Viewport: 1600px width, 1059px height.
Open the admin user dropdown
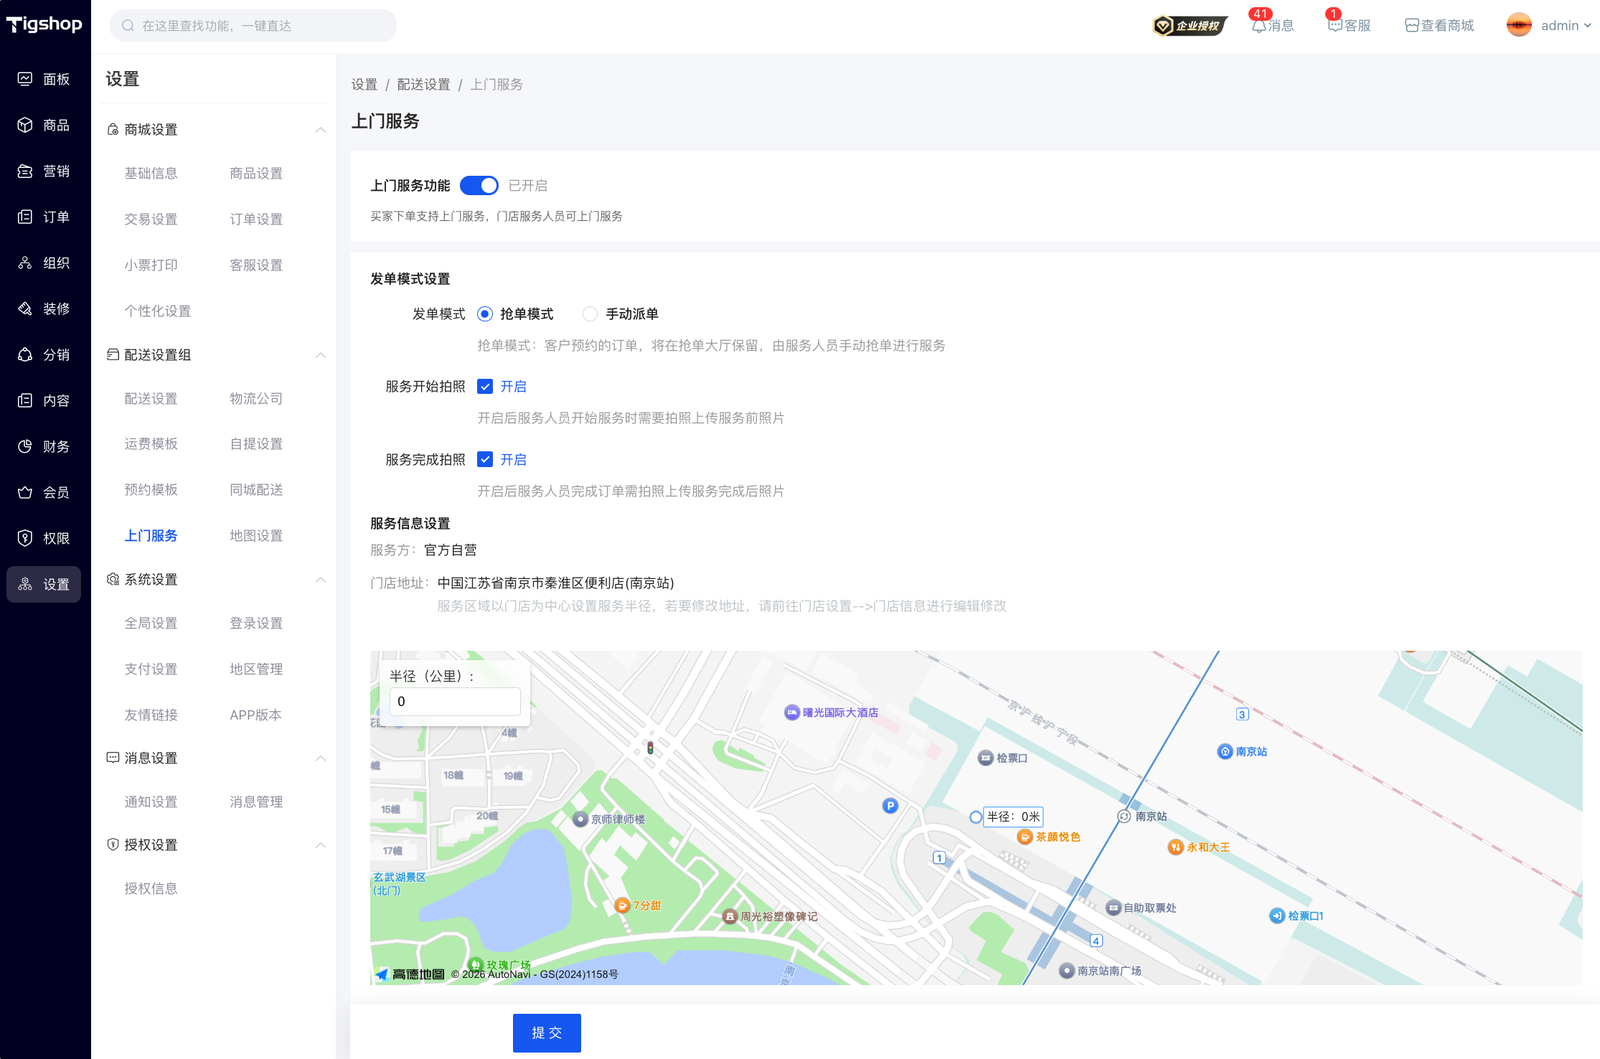point(1550,25)
